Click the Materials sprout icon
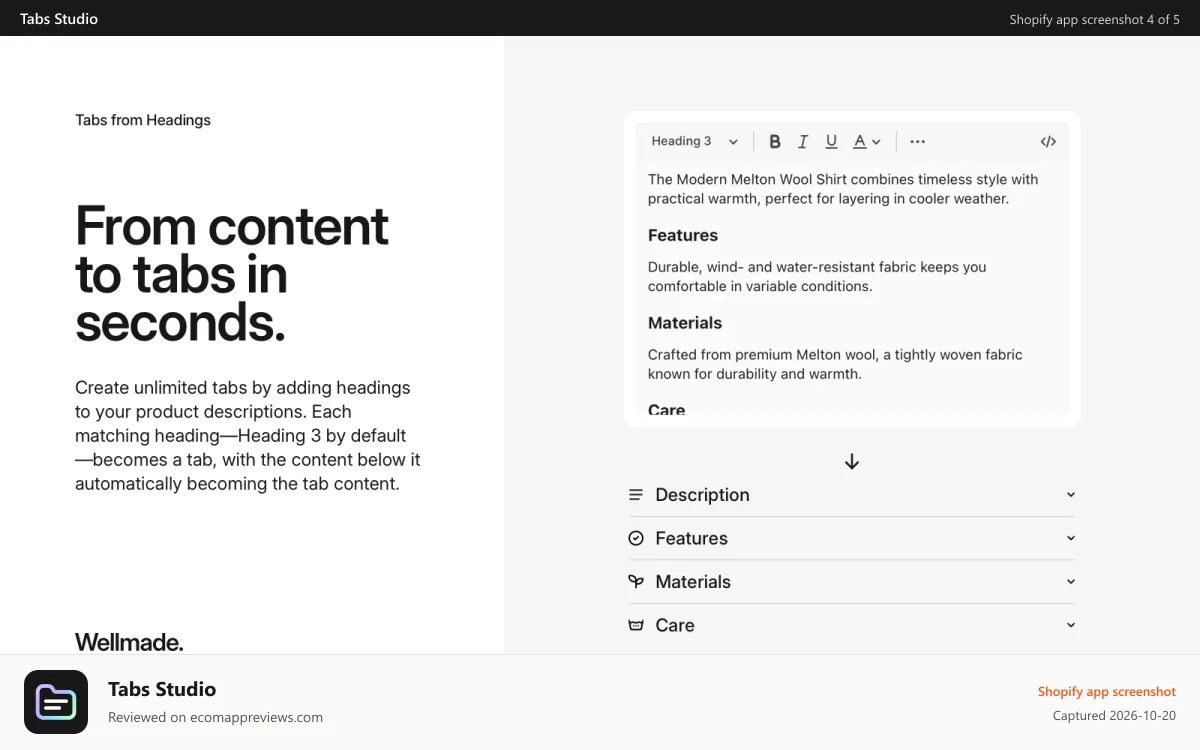Screen dimensions: 1200x750 coord(636,581)
